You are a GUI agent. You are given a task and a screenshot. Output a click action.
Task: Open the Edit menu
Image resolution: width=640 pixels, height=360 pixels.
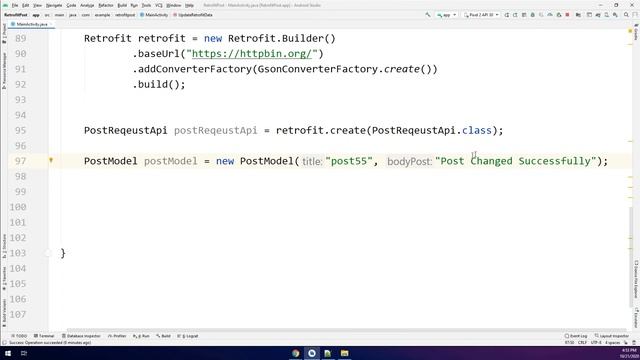[x=26, y=5]
